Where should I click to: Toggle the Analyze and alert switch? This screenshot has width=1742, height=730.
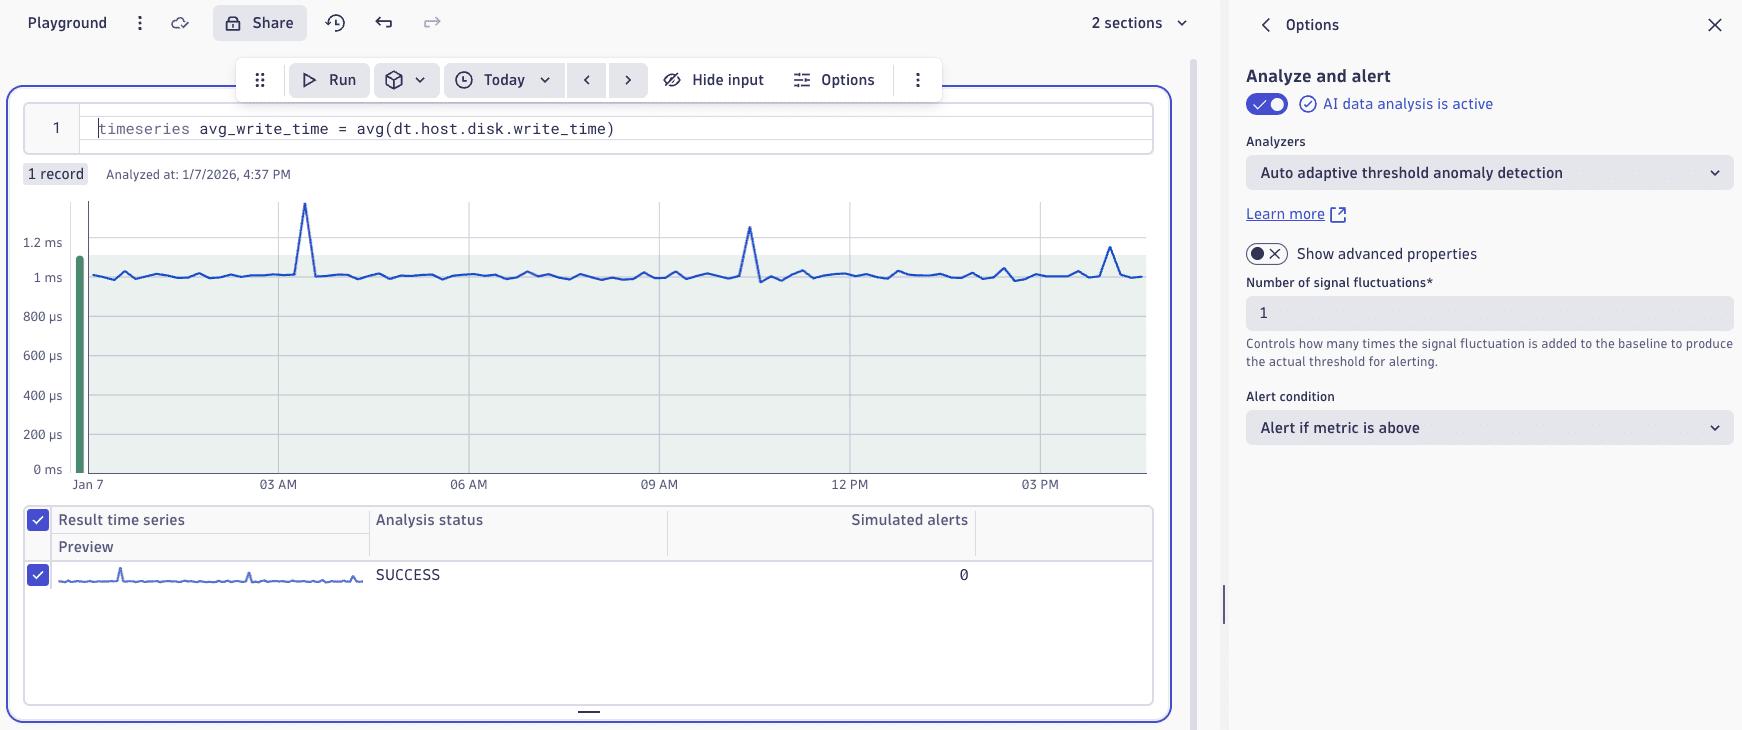pos(1267,104)
